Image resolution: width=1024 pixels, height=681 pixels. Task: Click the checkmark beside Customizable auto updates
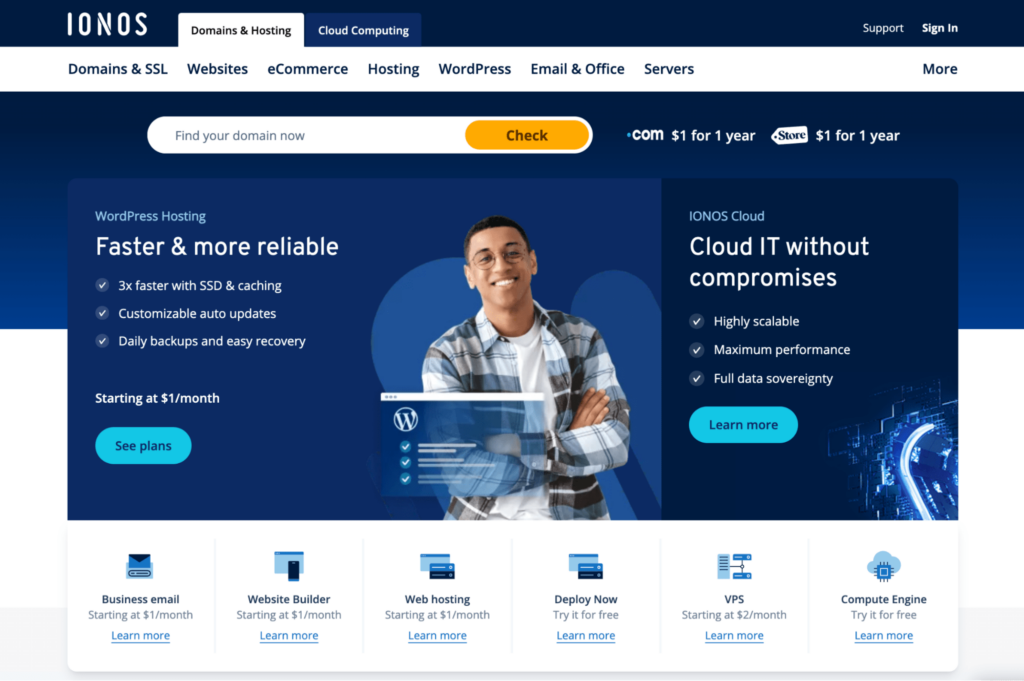click(x=102, y=313)
